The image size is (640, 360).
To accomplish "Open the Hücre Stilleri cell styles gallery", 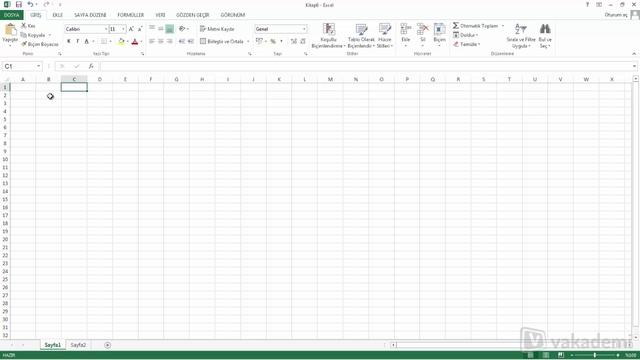I will tap(384, 36).
